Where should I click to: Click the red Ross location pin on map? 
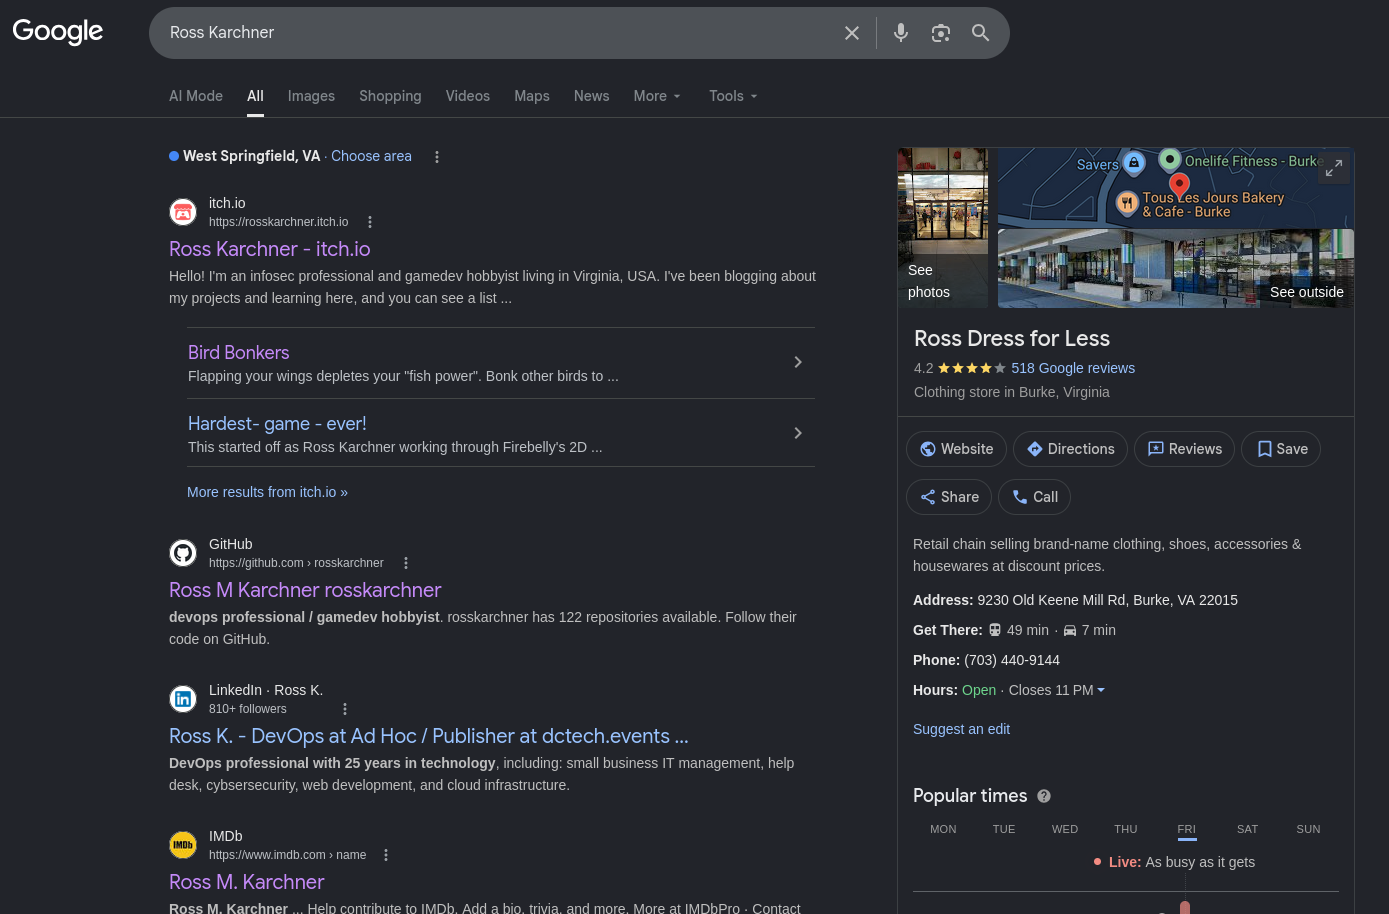(1180, 185)
